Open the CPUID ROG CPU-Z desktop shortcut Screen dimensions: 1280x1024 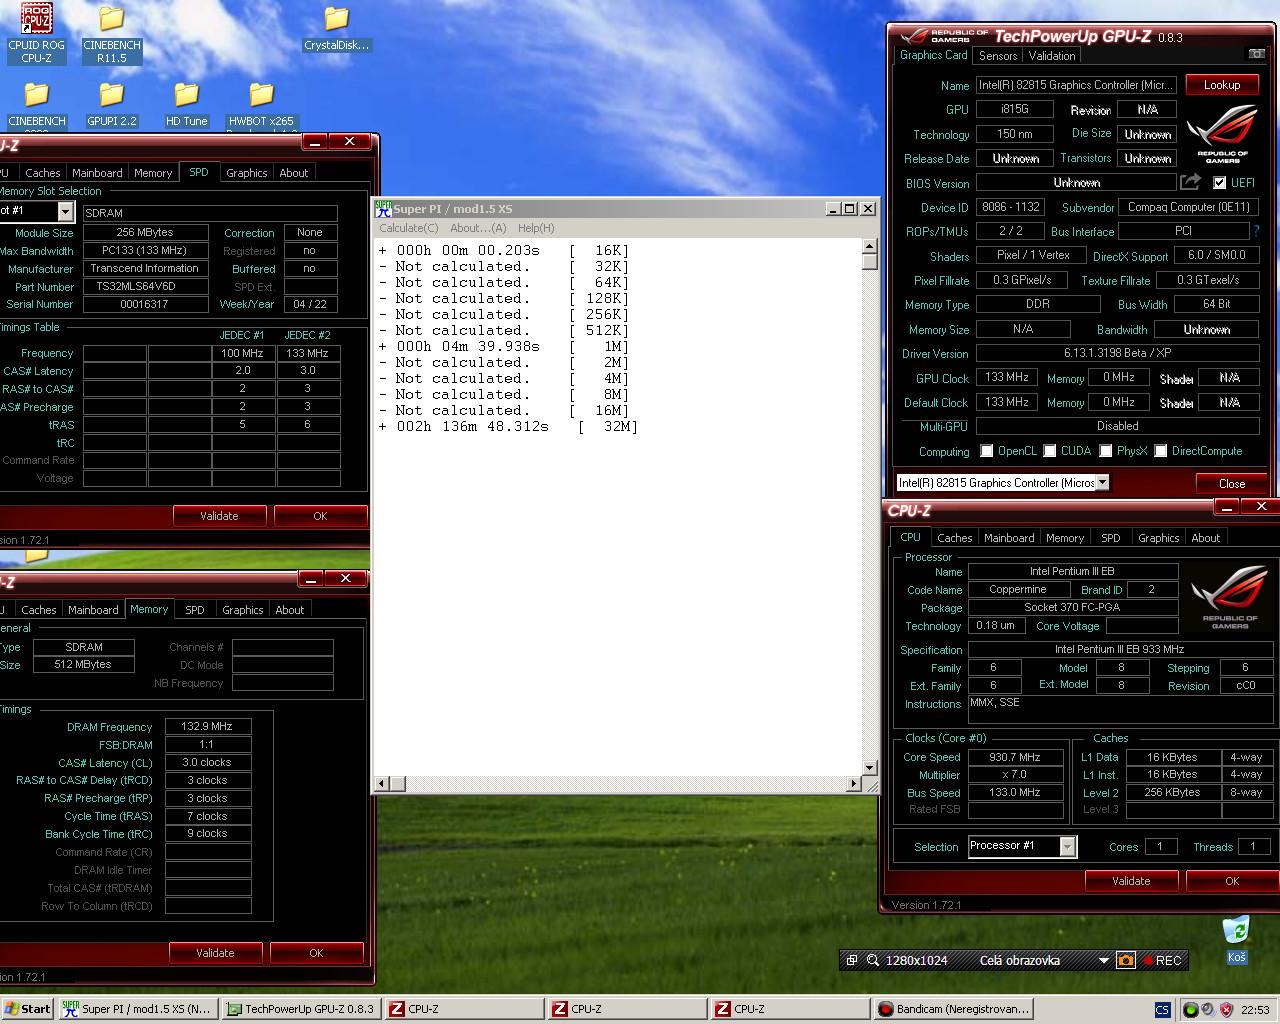point(37,34)
